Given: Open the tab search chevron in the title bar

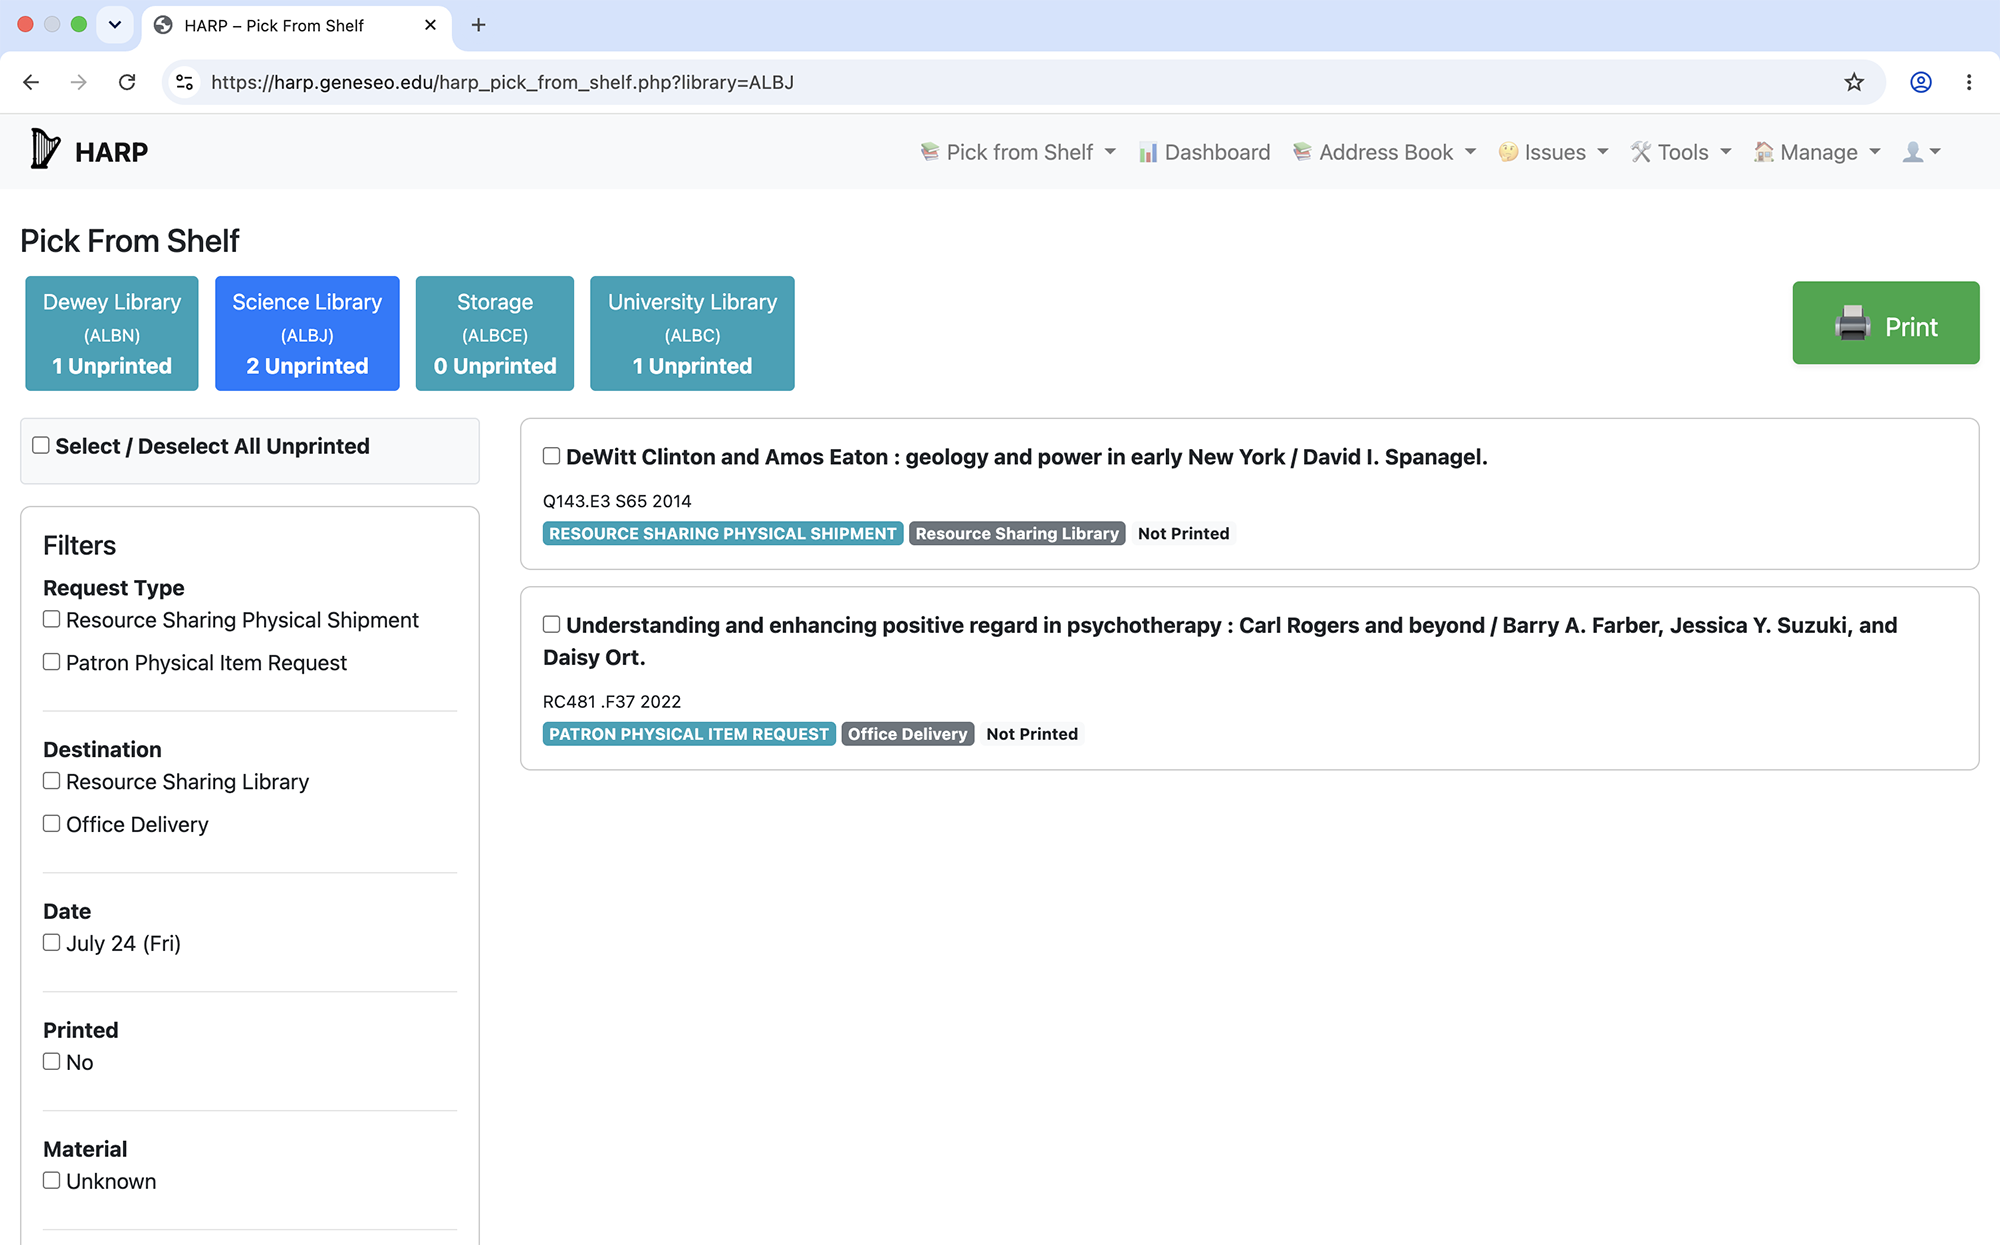Looking at the screenshot, I should 115,25.
